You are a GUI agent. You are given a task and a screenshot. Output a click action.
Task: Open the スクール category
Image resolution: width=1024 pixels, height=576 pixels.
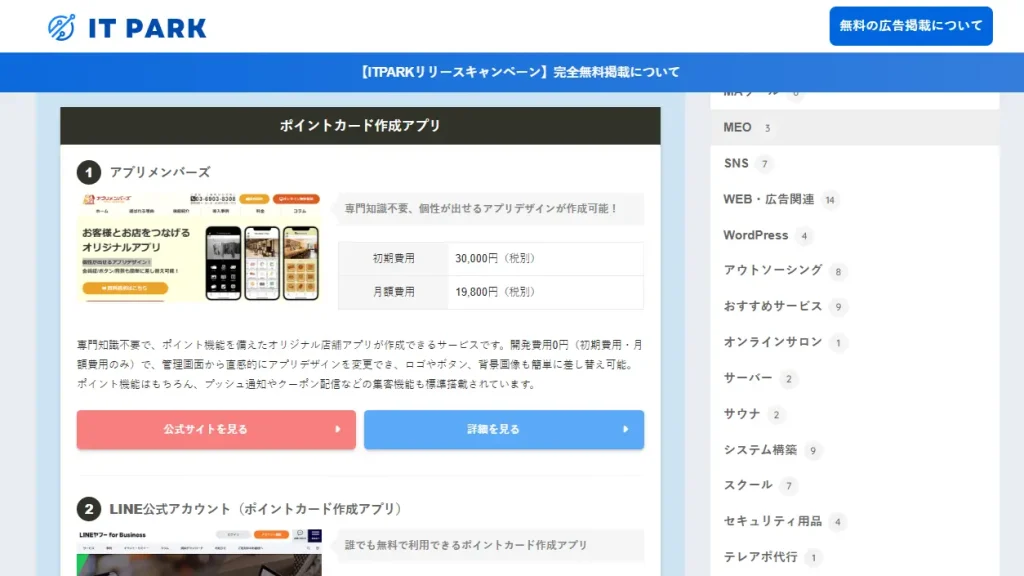(854, 485)
